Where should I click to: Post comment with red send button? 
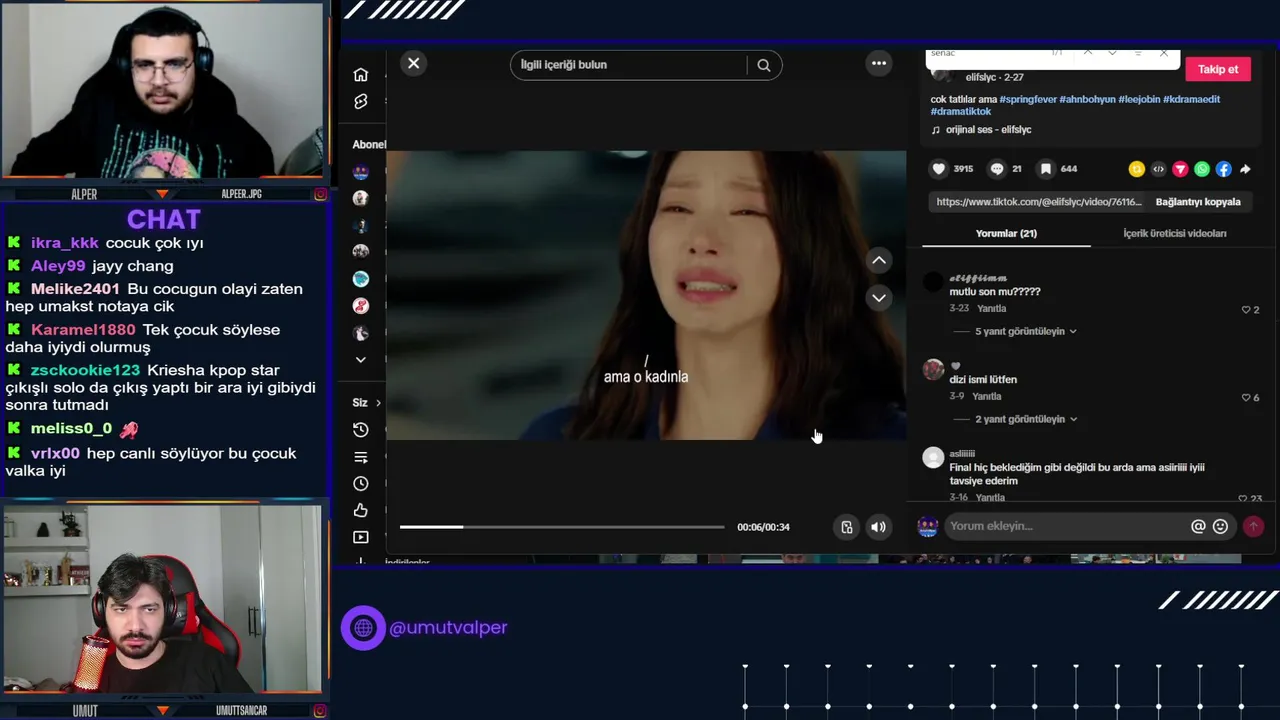[1253, 526]
